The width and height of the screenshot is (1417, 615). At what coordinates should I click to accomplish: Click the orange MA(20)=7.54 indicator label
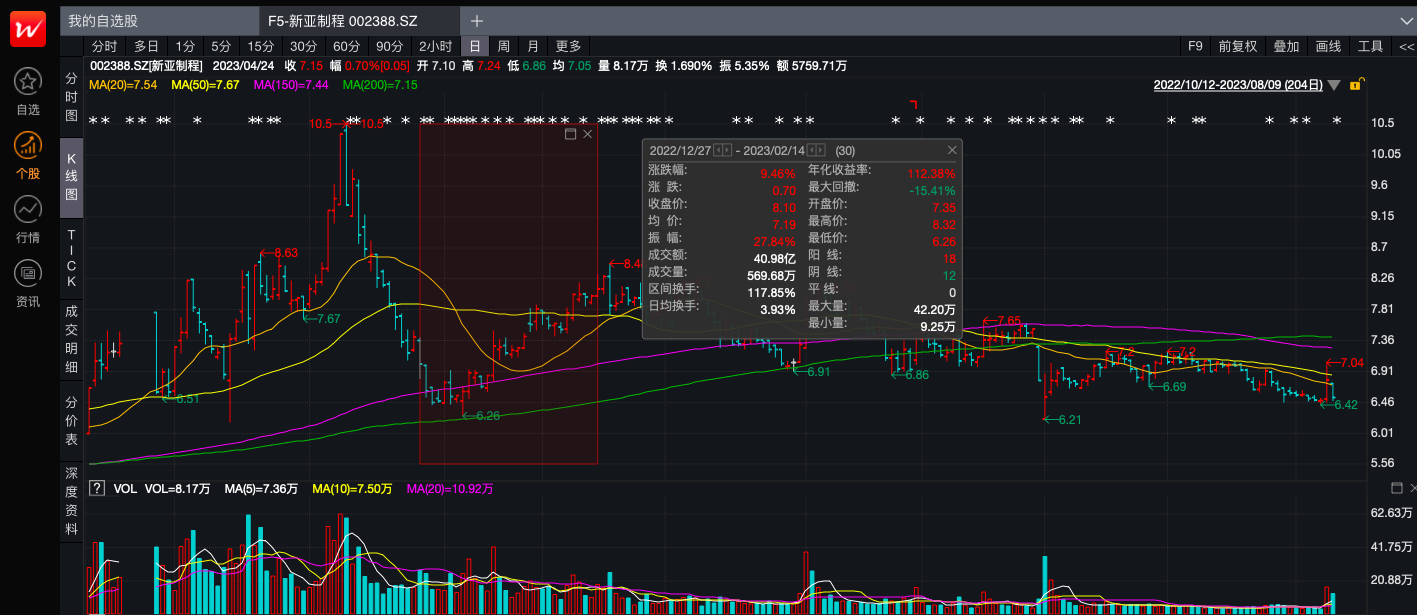pos(123,86)
